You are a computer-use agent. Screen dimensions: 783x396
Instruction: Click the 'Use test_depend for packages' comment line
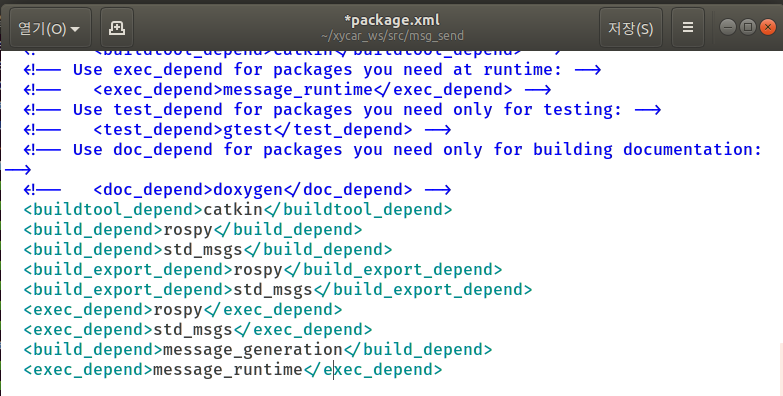click(342, 109)
